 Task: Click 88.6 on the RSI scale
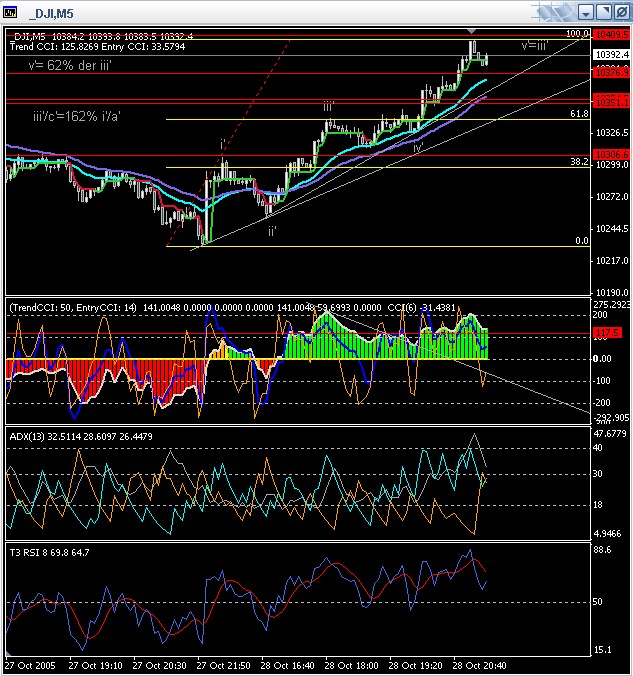(x=602, y=550)
